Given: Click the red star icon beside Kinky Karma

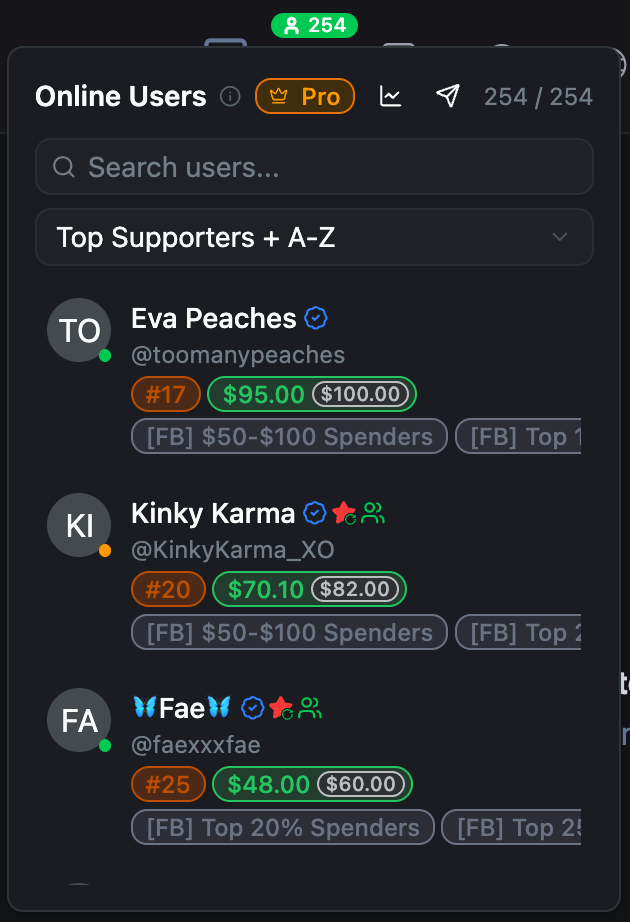Looking at the screenshot, I should pos(344,512).
